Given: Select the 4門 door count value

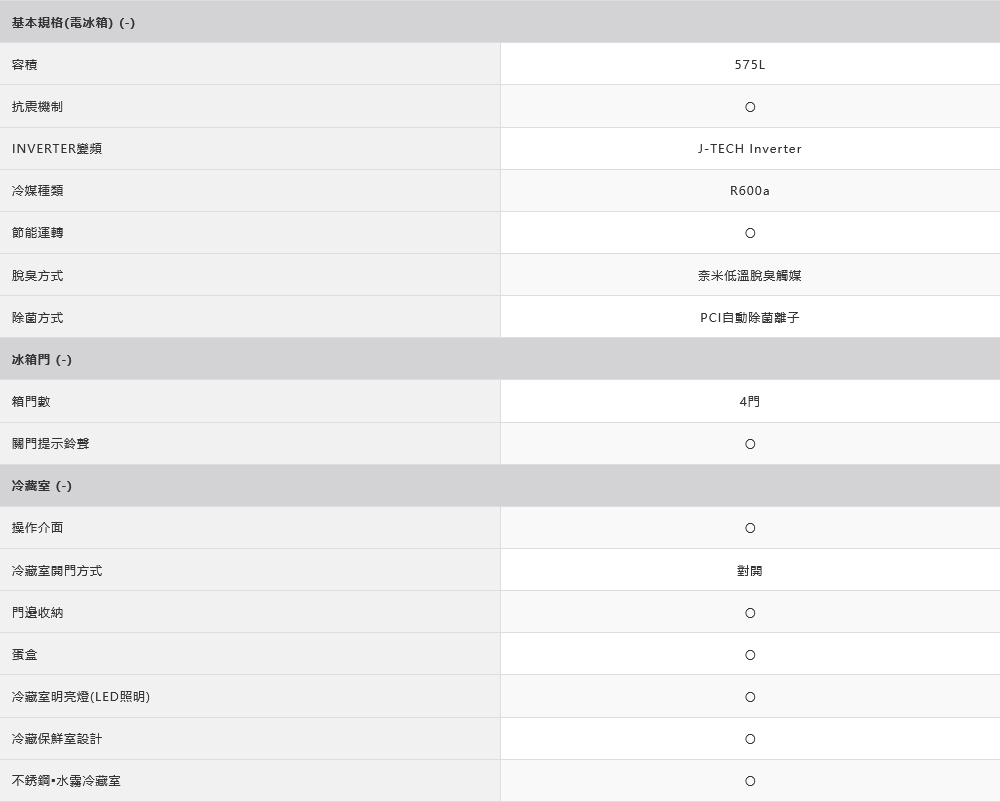Looking at the screenshot, I should [749, 402].
